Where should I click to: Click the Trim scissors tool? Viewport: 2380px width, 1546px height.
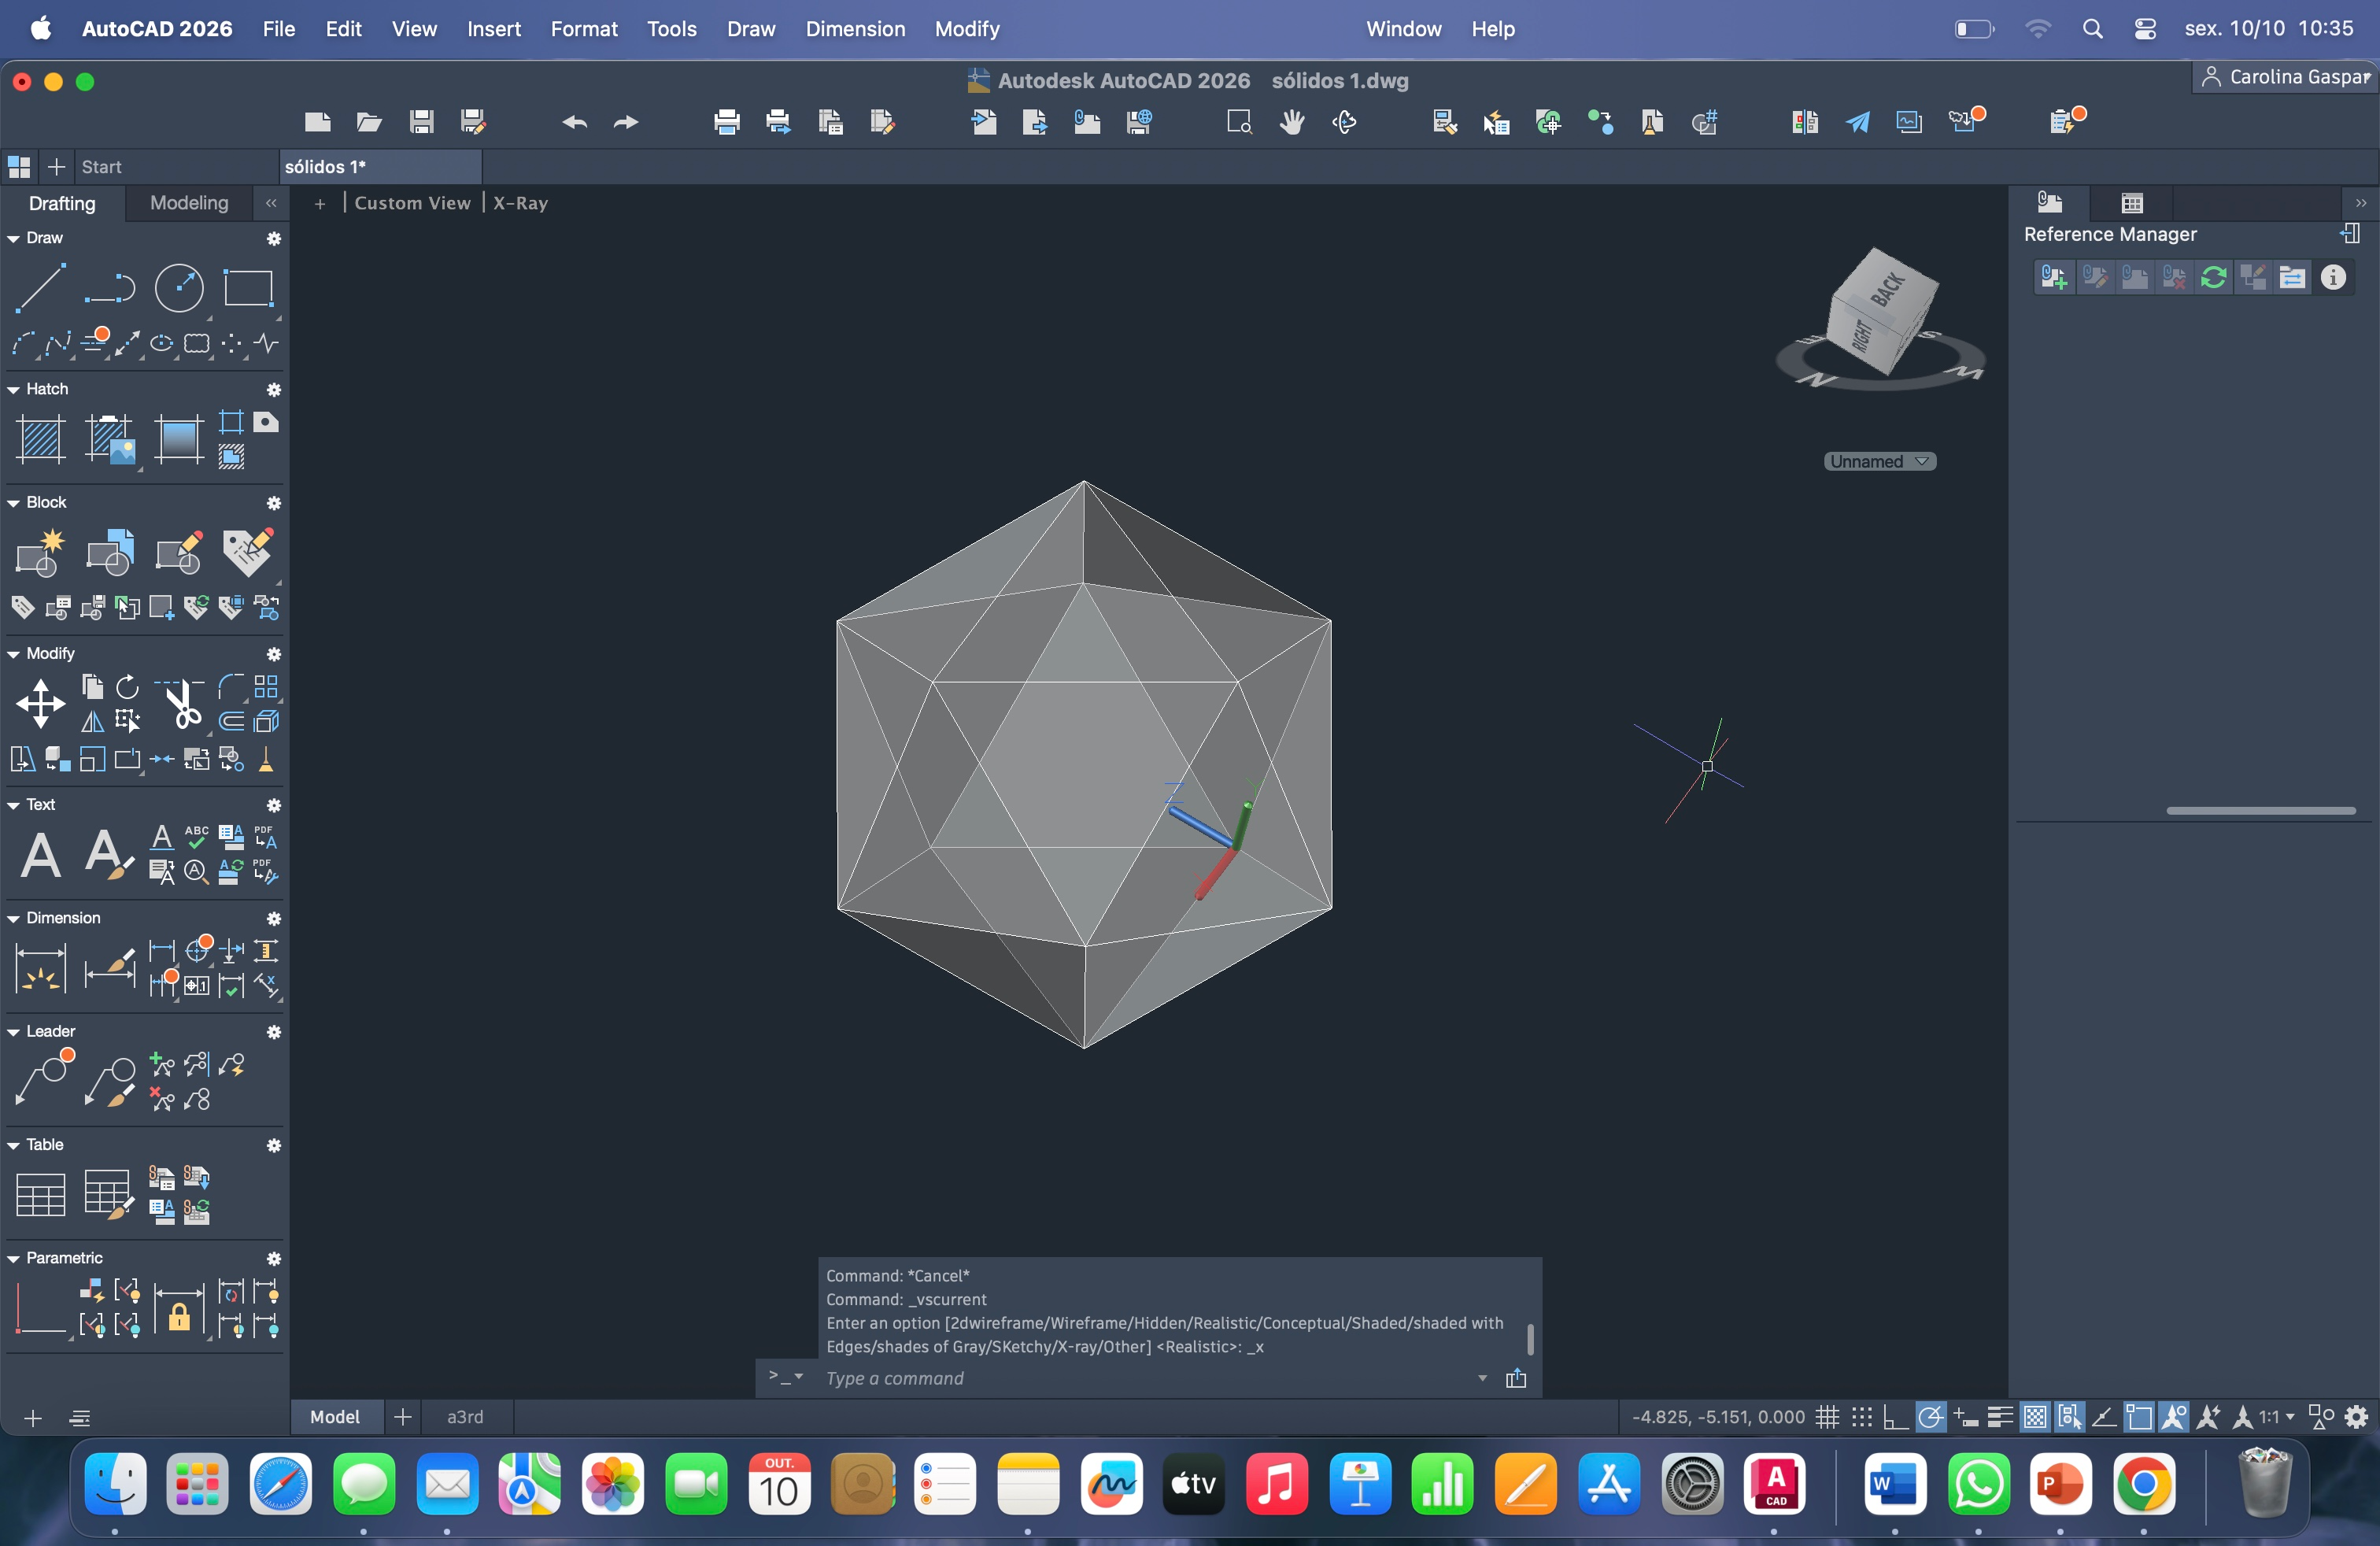coord(183,704)
